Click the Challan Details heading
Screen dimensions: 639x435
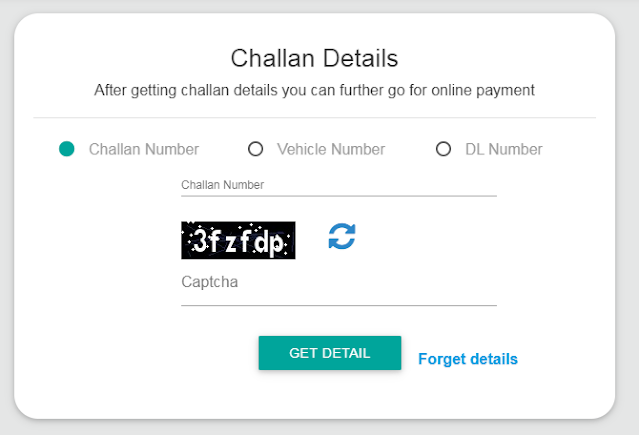[314, 58]
